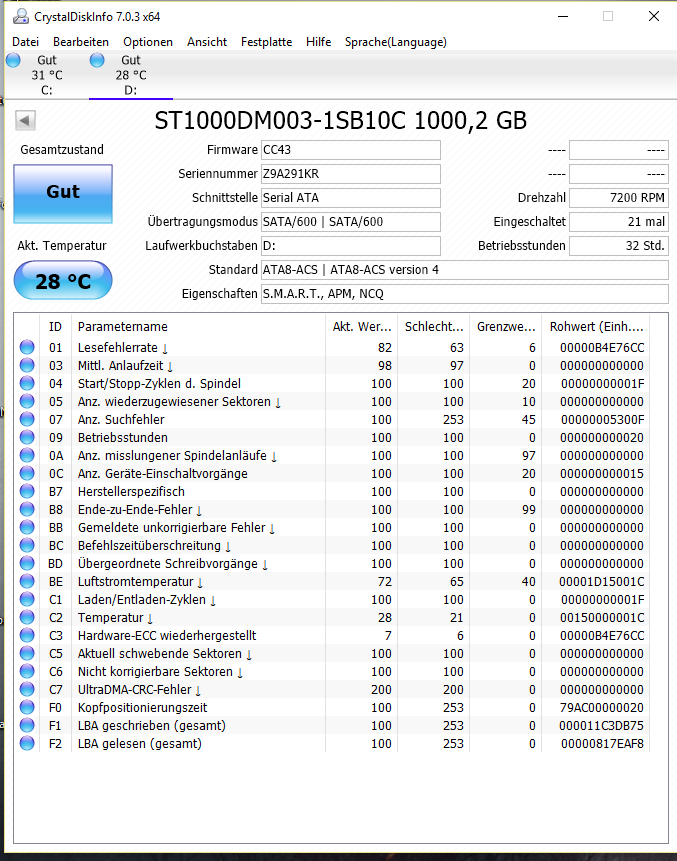The image size is (677, 861).
Task: Click status orb for Luftstromtemperatur row
Action: click(27, 582)
